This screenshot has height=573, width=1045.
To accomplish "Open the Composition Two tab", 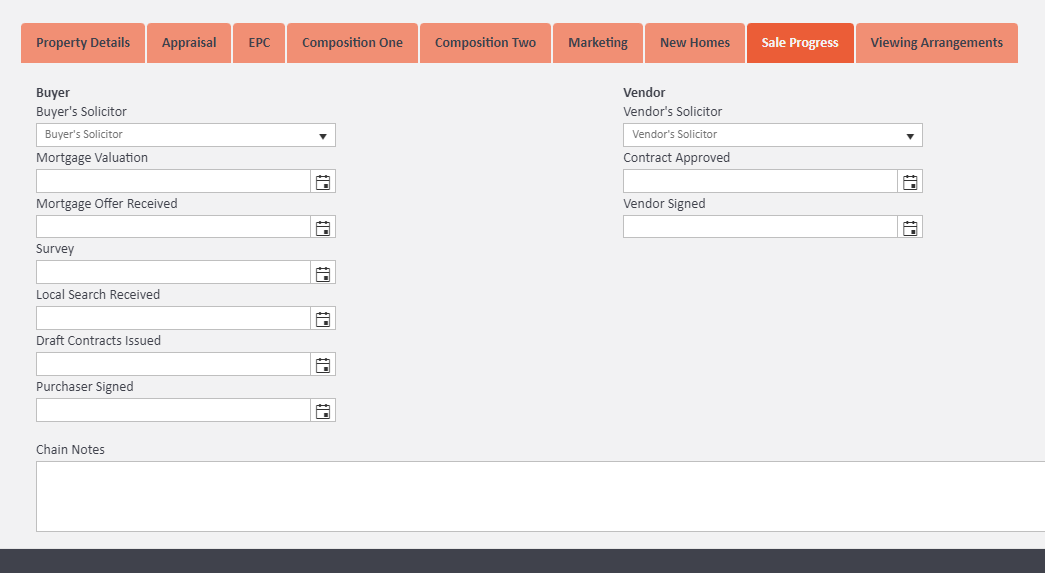I will pyautogui.click(x=485, y=43).
